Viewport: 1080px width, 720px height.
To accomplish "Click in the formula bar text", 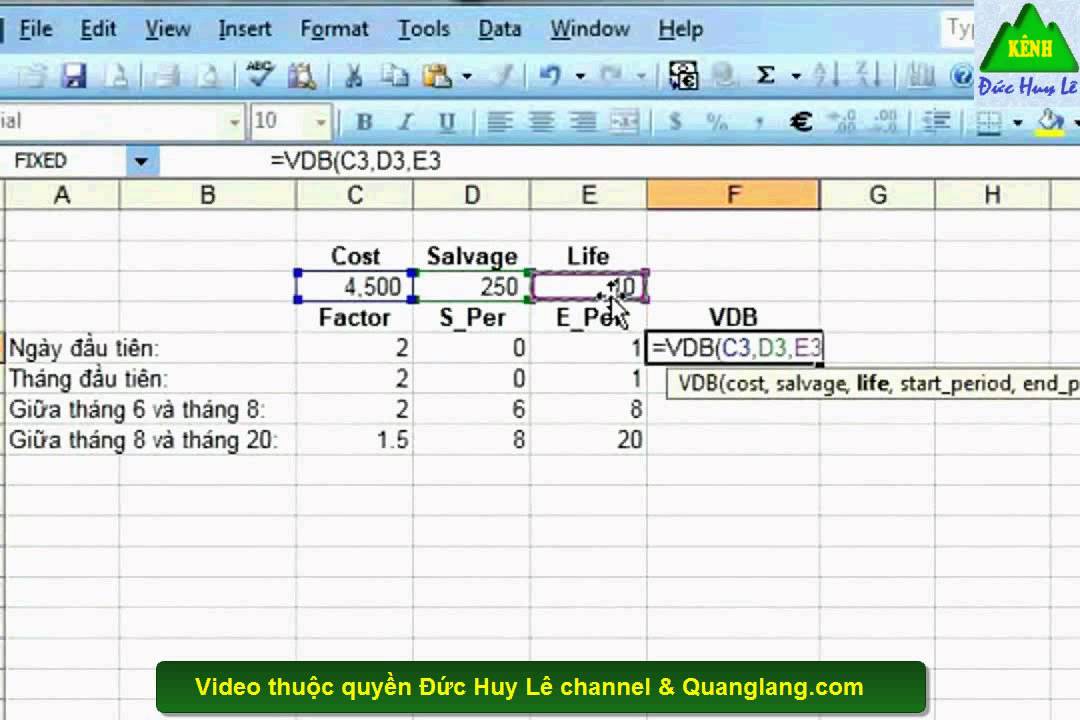I will (355, 161).
